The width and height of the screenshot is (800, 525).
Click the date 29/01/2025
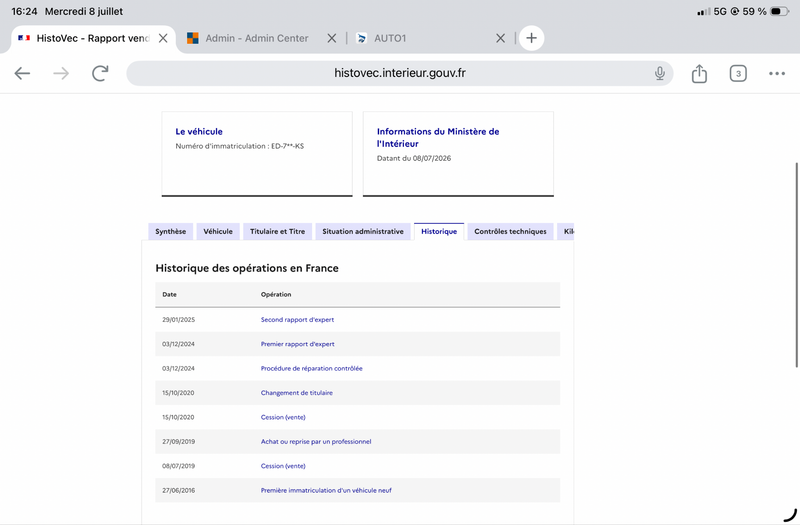coord(179,320)
